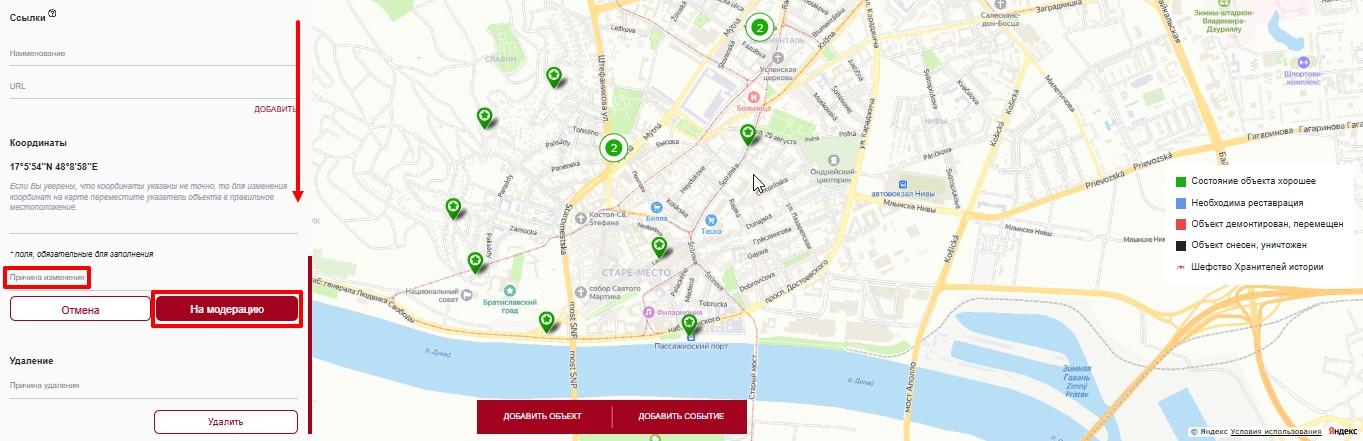Select the green star marker at Passenger port
Image resolution: width=1363 pixels, height=441 pixels.
(688, 325)
